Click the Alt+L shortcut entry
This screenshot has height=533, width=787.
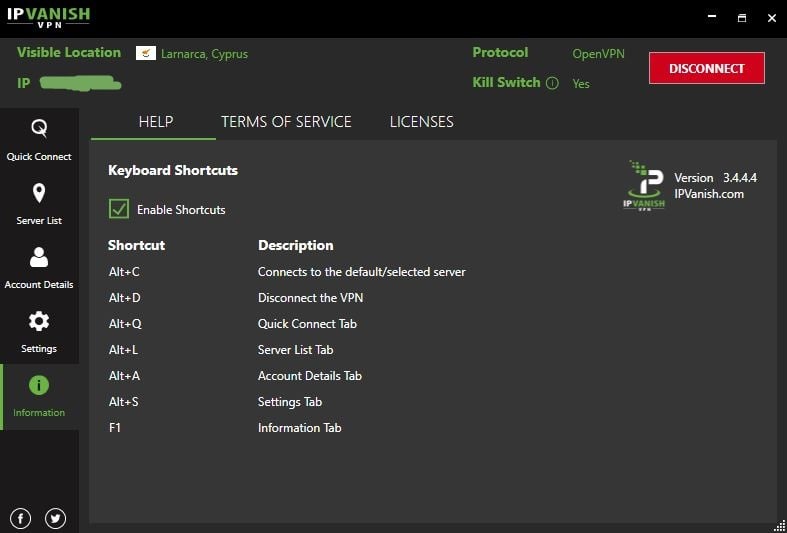point(123,350)
